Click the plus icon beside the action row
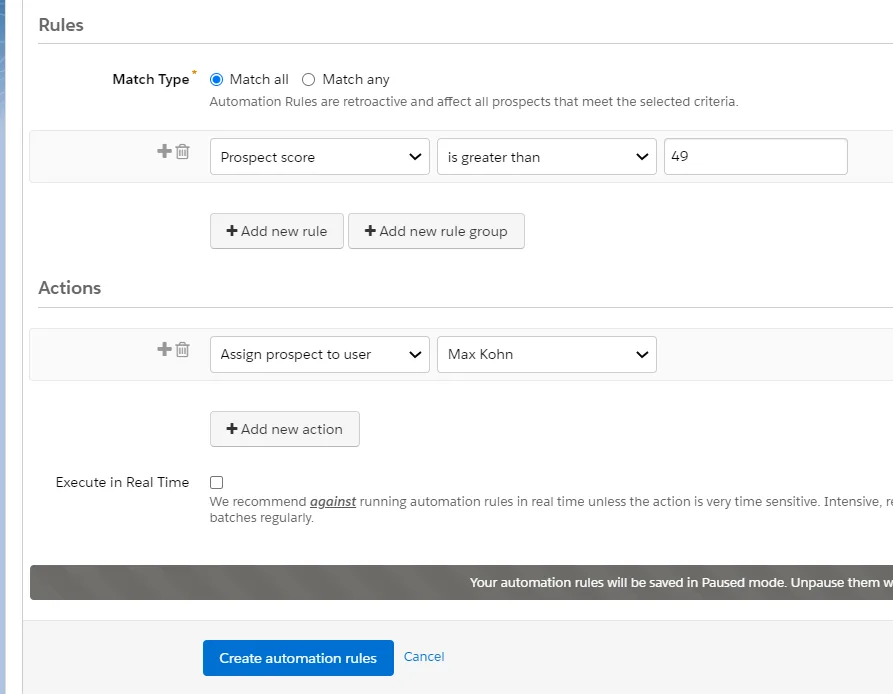Viewport: 893px width, 694px height. coord(165,349)
